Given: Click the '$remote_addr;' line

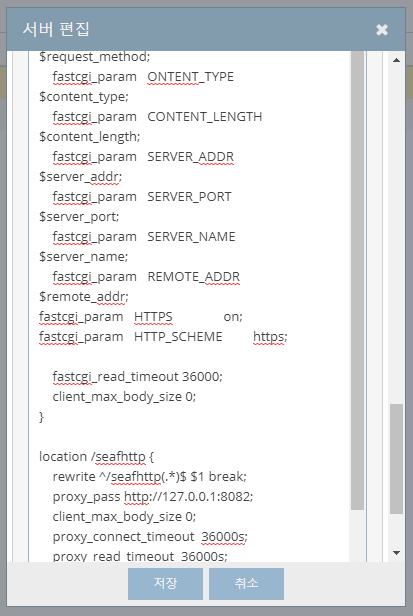Looking at the screenshot, I should [84, 297].
